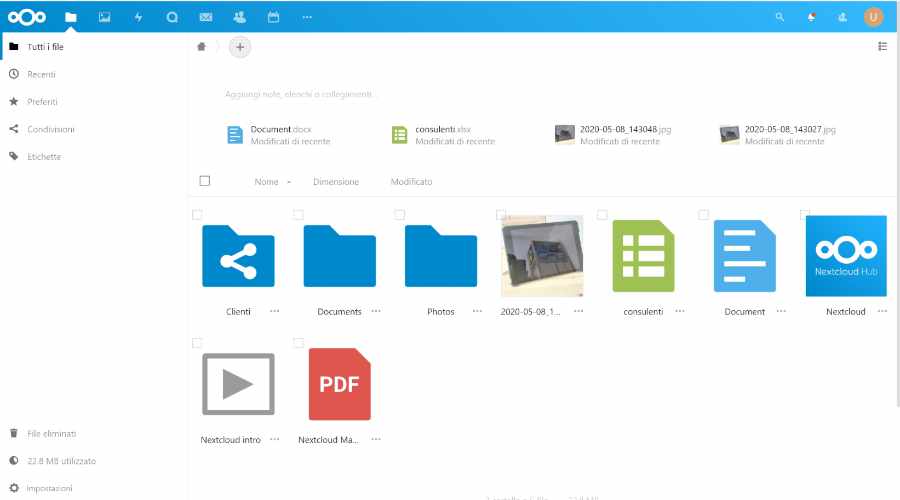This screenshot has height=500, width=900.
Task: Tick the select-all files checkbox
Action: (x=205, y=181)
